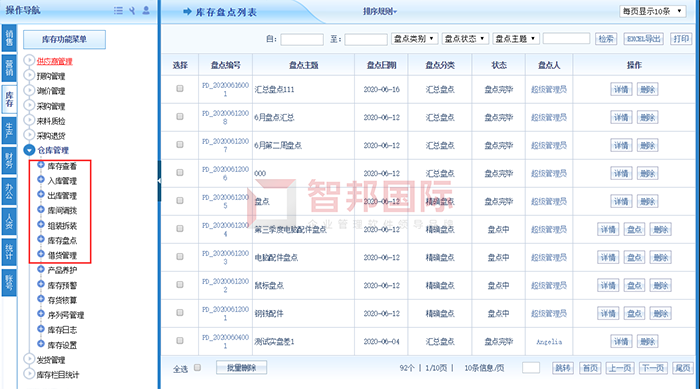This screenshot has width=700, height=389.
Task: Tick the checkbox for 汇总盘点111 row
Action: [x=180, y=88]
